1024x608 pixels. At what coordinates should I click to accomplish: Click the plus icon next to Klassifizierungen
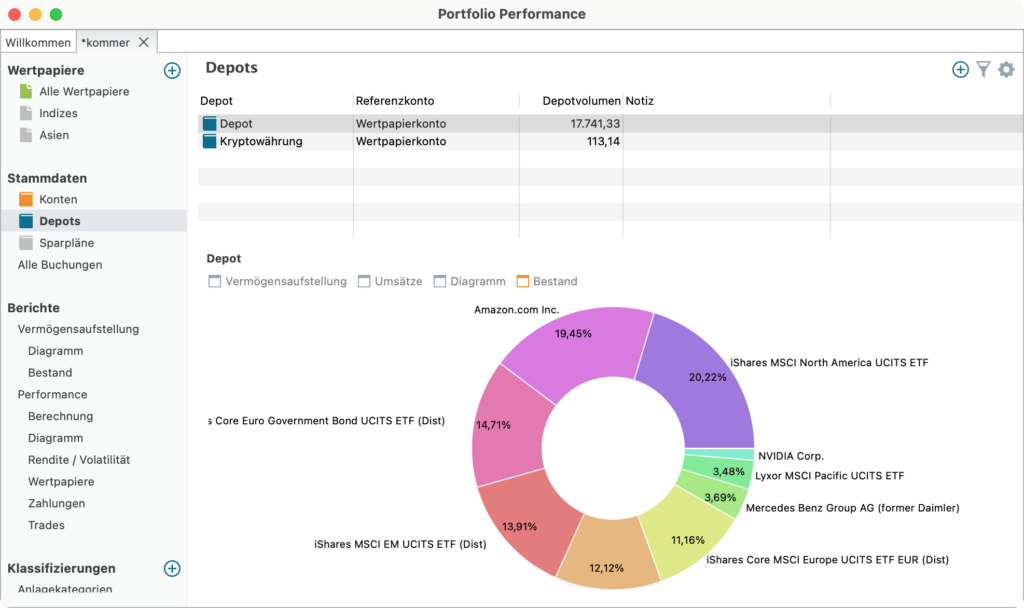(172, 568)
